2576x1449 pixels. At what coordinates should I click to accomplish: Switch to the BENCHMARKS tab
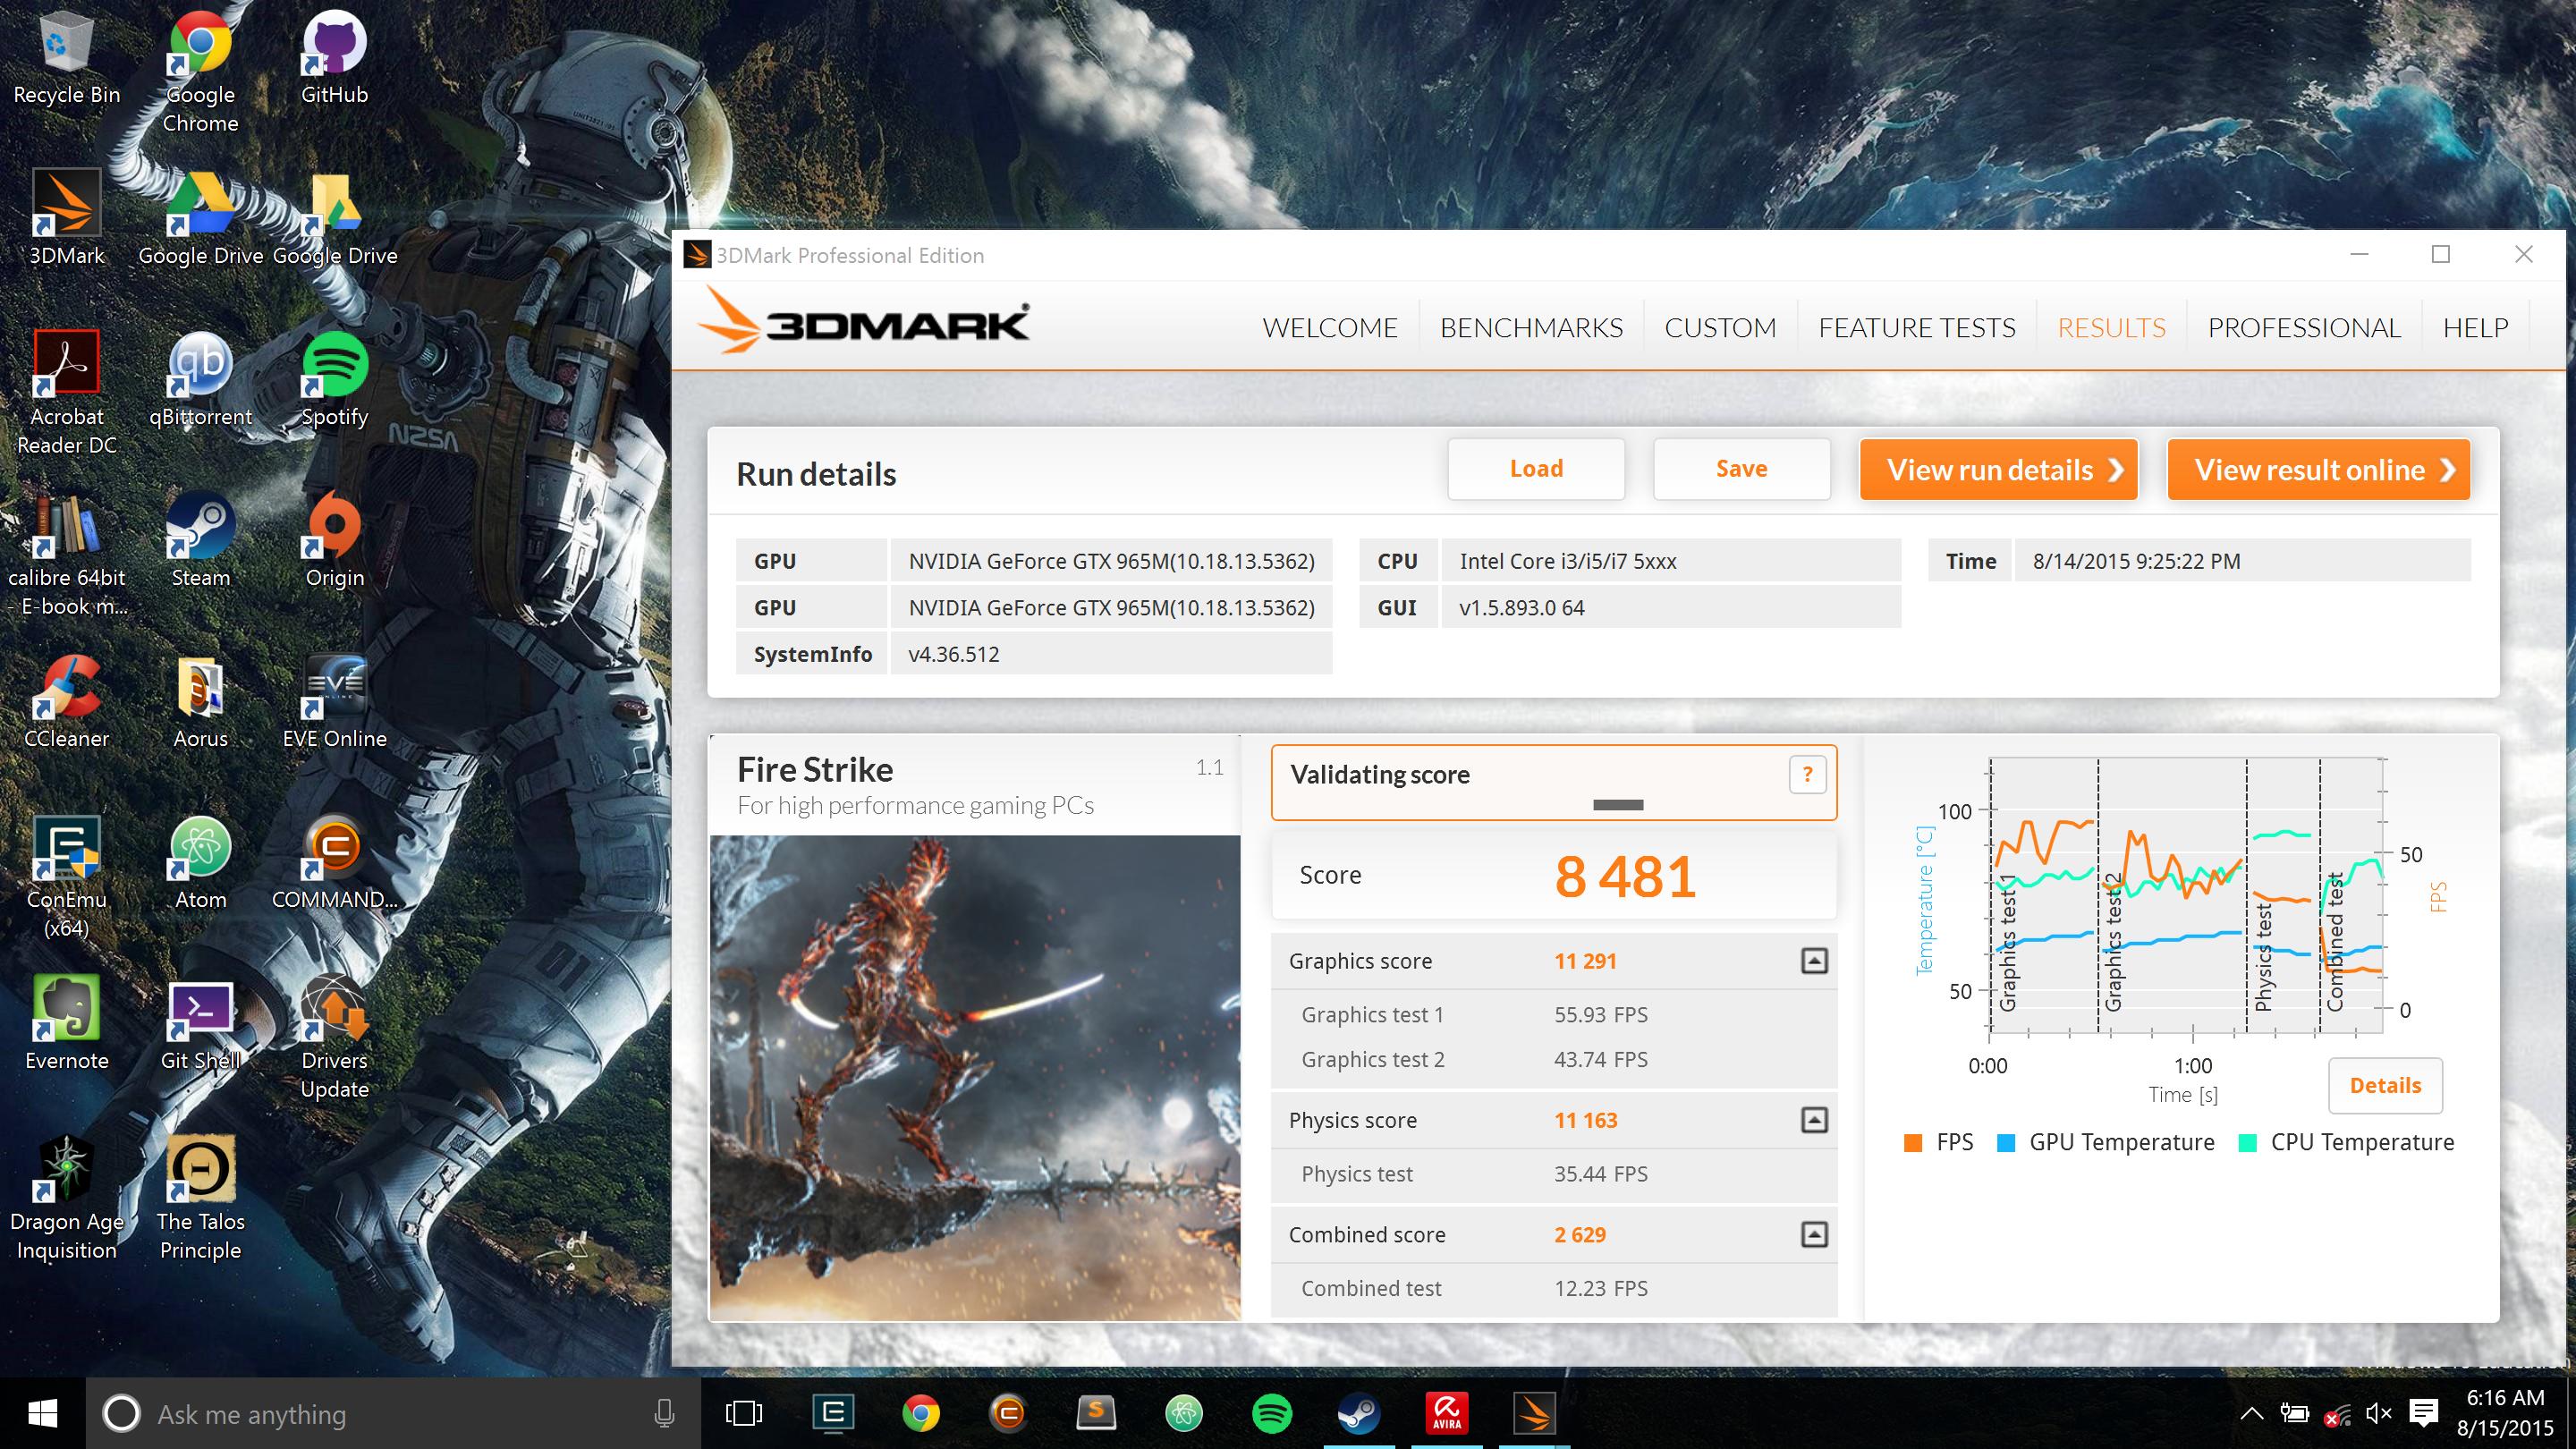point(1531,328)
